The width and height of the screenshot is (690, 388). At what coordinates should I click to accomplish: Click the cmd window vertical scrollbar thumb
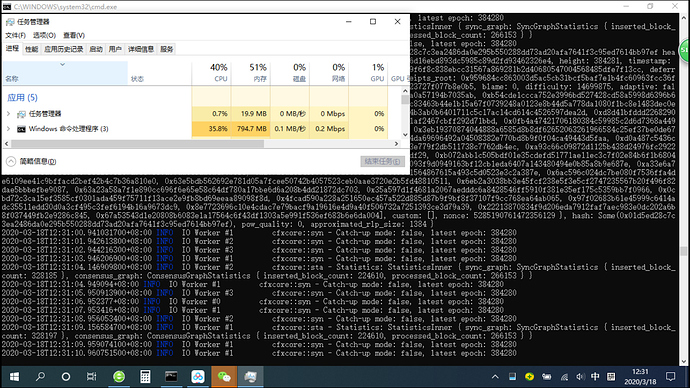[x=683, y=251]
